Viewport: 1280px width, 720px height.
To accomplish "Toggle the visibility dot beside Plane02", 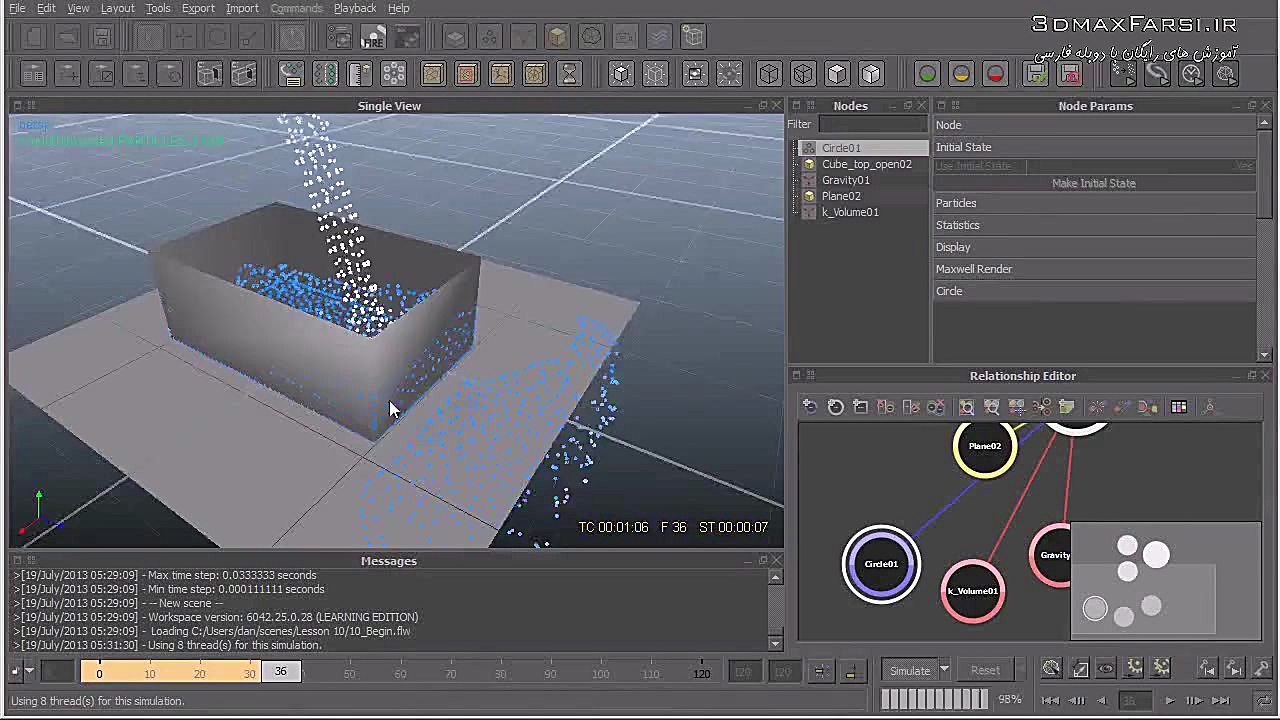I will coord(809,196).
